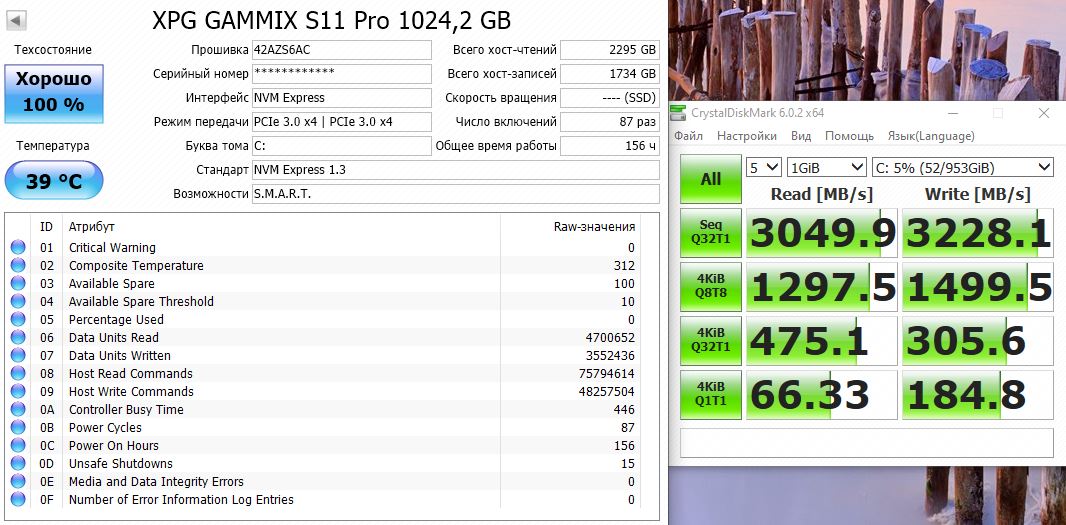Click the Seq Q32T1 read result 3049.9

click(x=822, y=233)
